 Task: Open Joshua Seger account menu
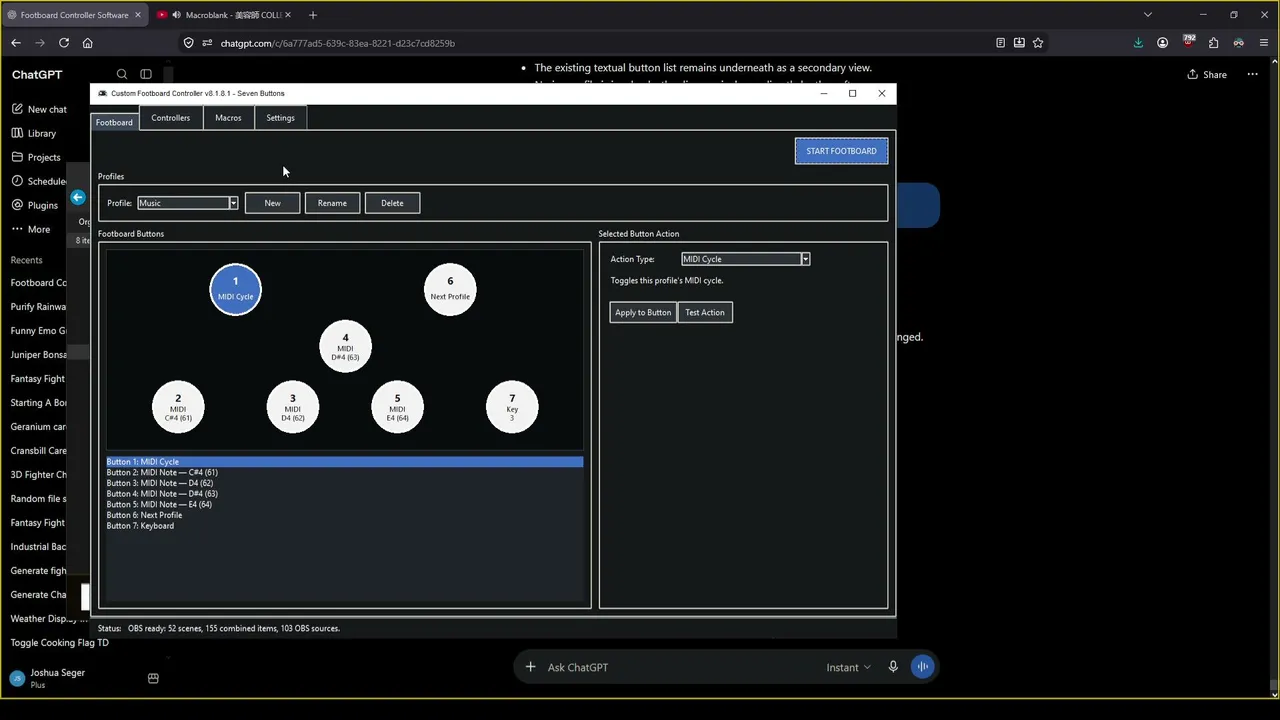coord(48,678)
